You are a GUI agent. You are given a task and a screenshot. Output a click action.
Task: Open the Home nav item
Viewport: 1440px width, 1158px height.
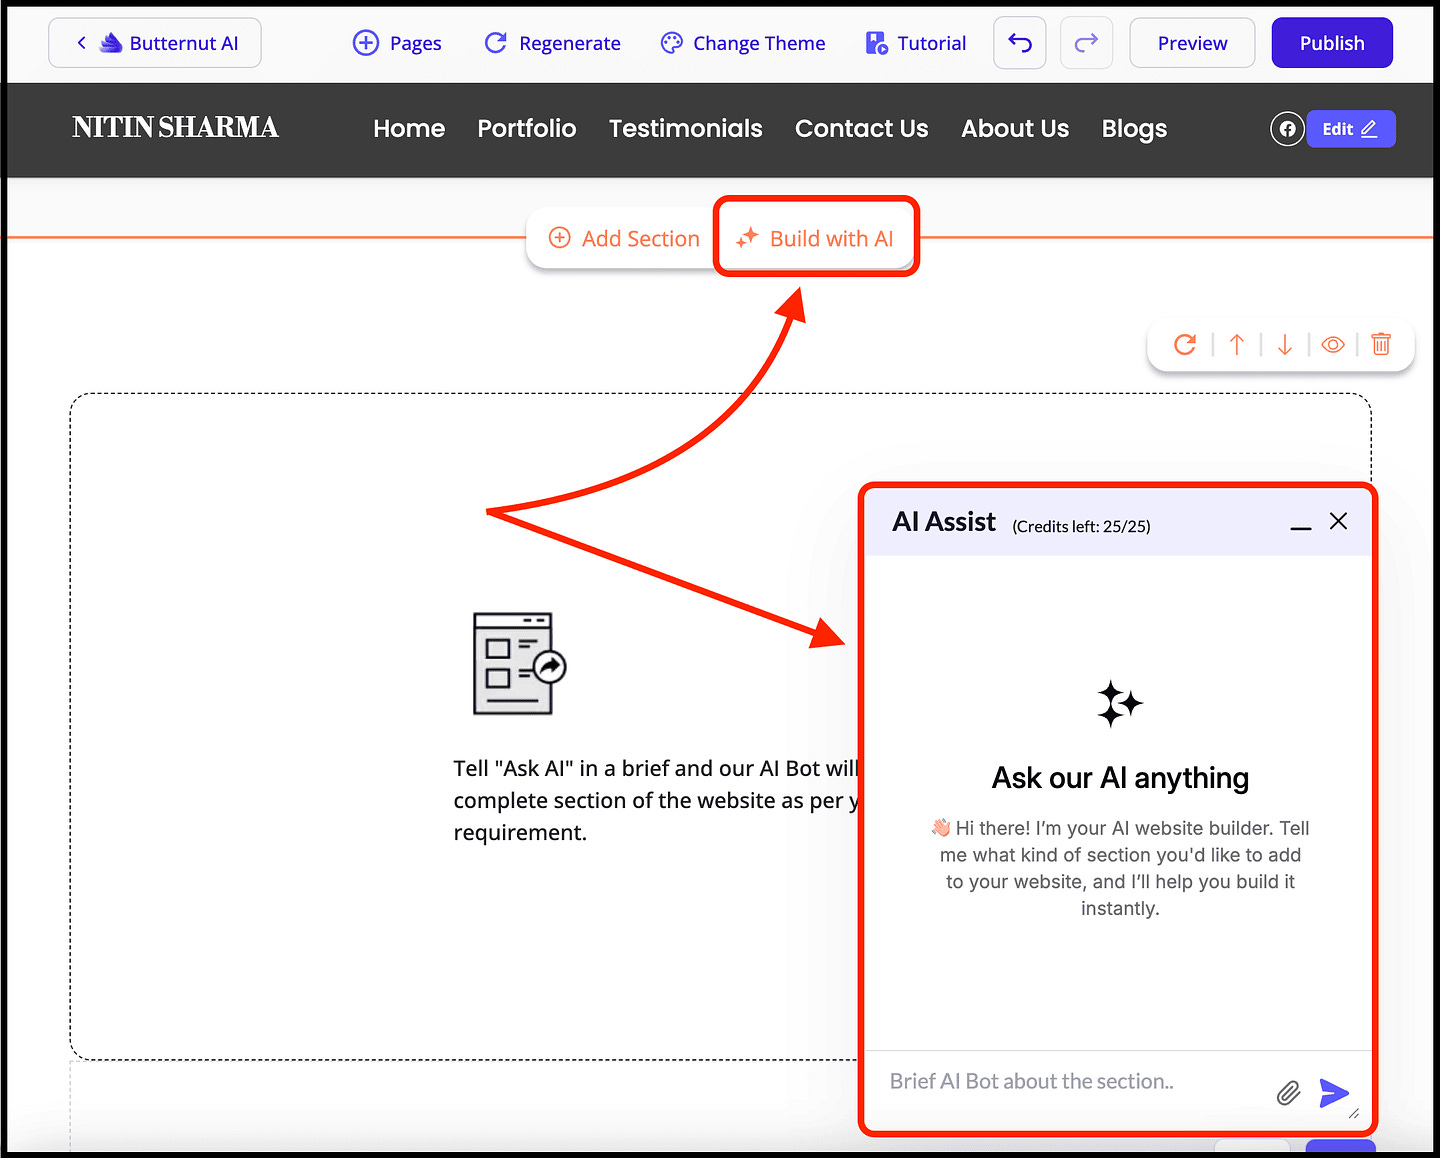click(409, 129)
